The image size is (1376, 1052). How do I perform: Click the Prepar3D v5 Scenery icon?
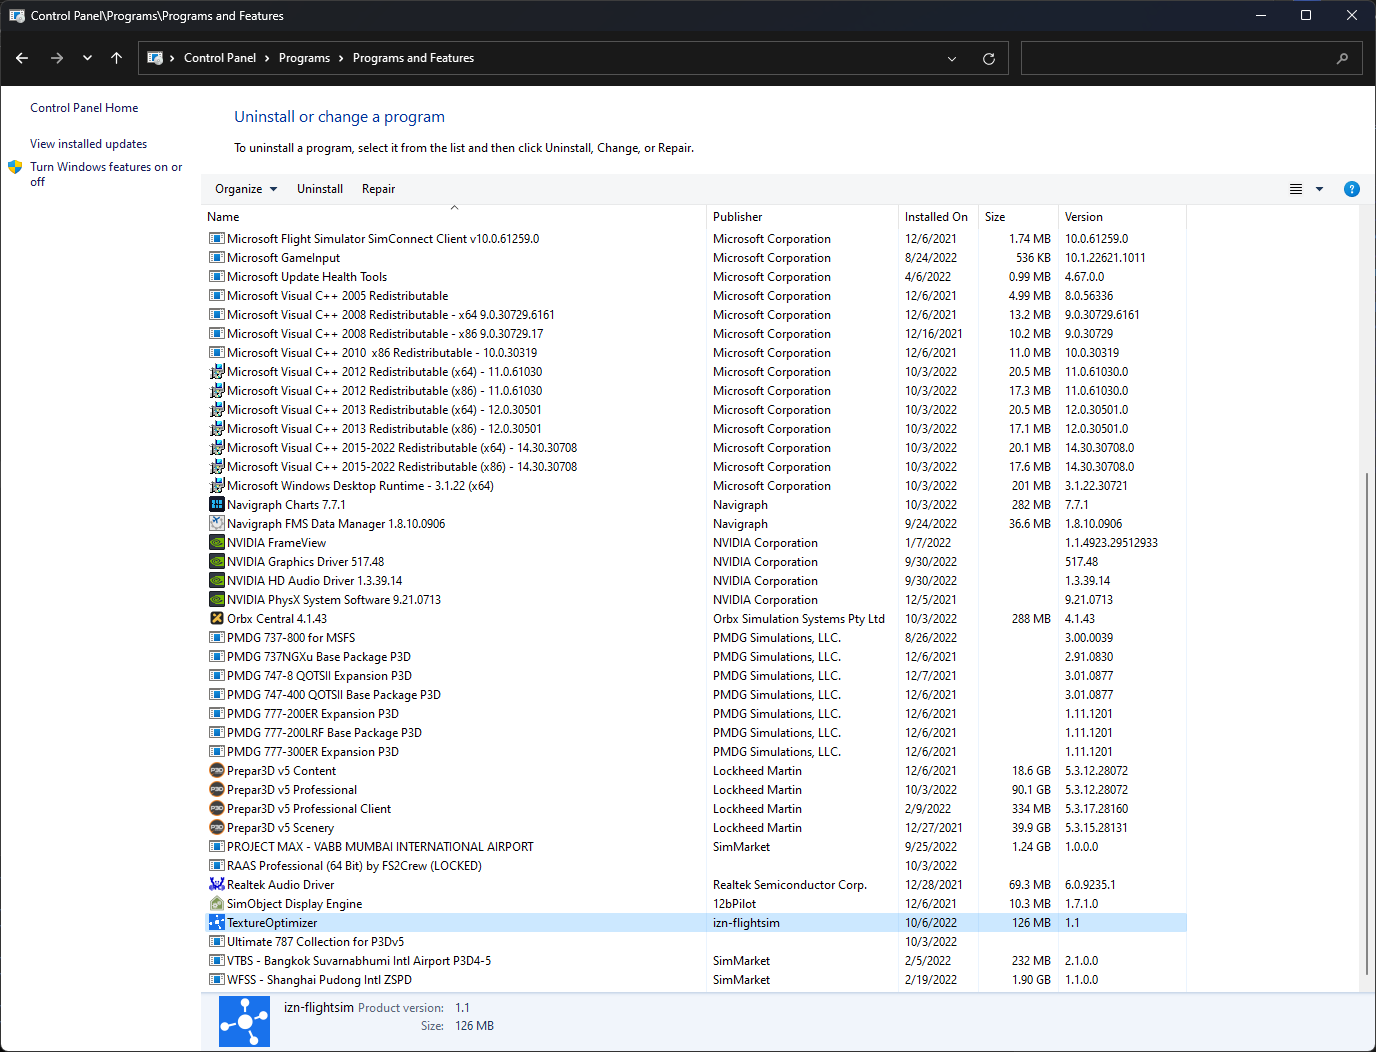pos(216,828)
